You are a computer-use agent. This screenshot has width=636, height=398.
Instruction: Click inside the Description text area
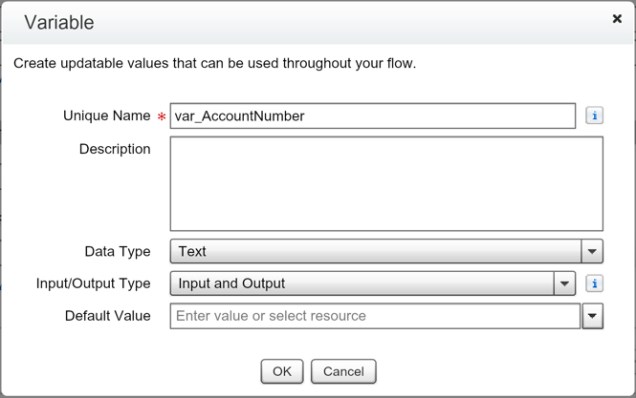click(386, 184)
